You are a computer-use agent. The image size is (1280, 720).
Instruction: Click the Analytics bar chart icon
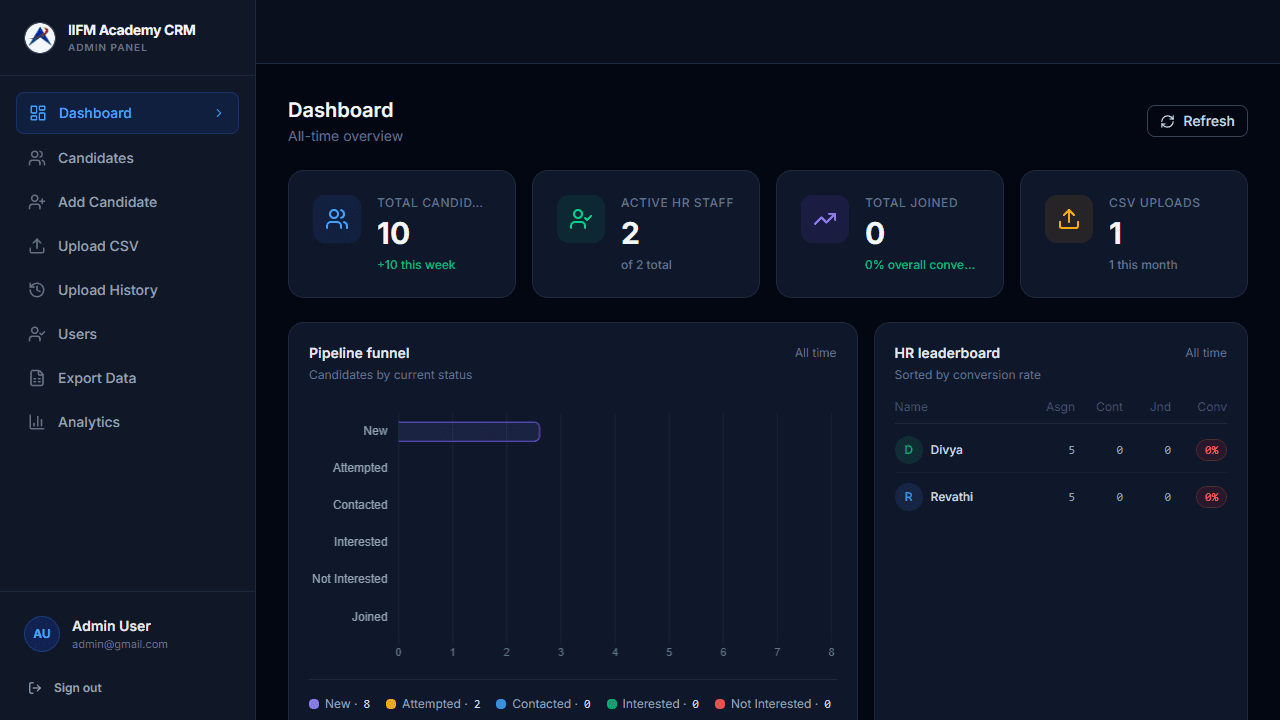[x=37, y=422]
